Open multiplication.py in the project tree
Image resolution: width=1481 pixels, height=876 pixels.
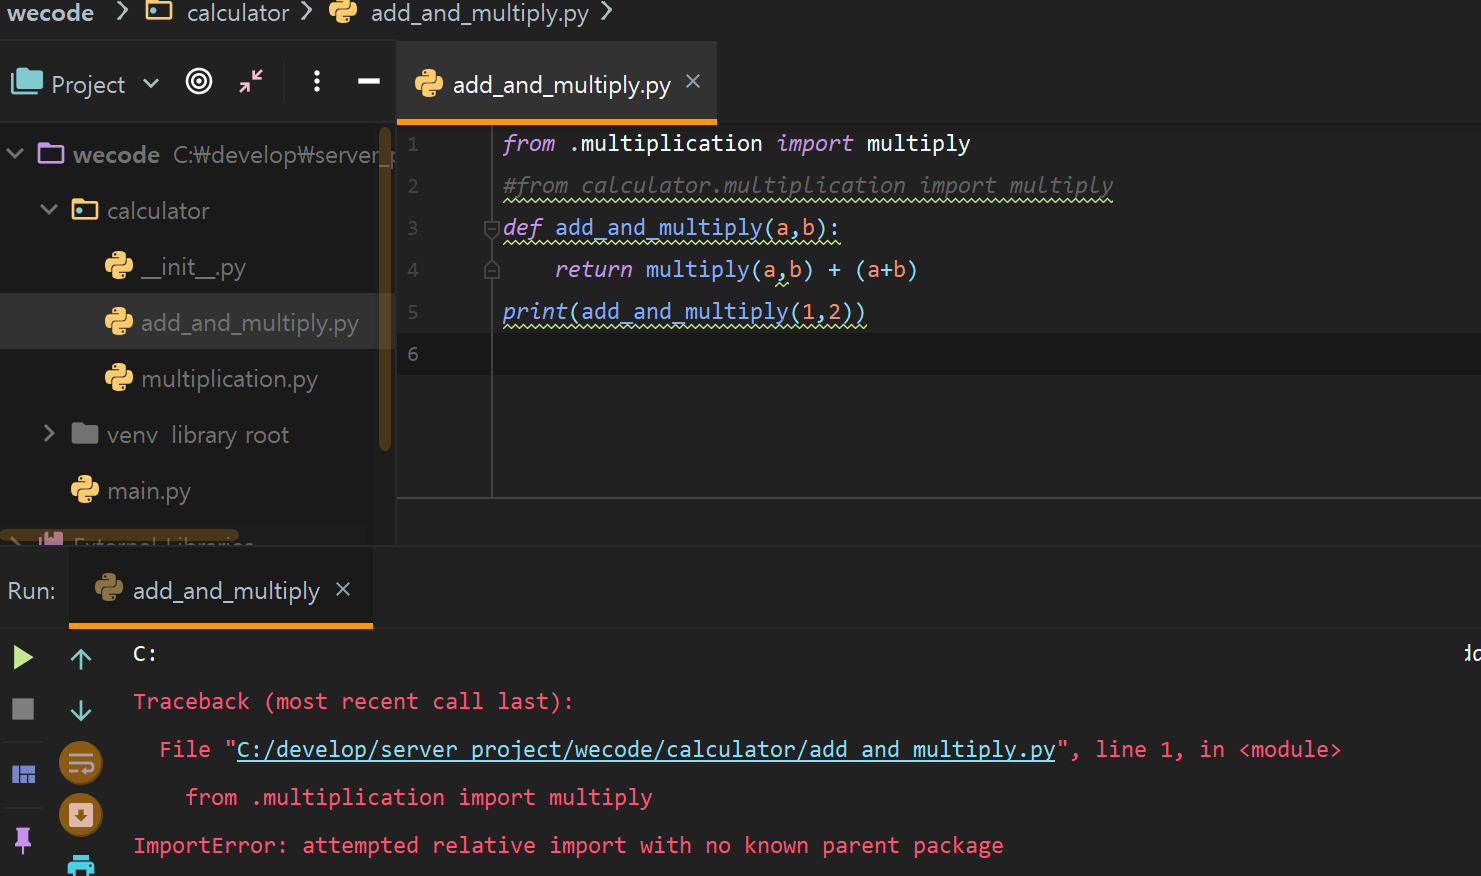[229, 379]
